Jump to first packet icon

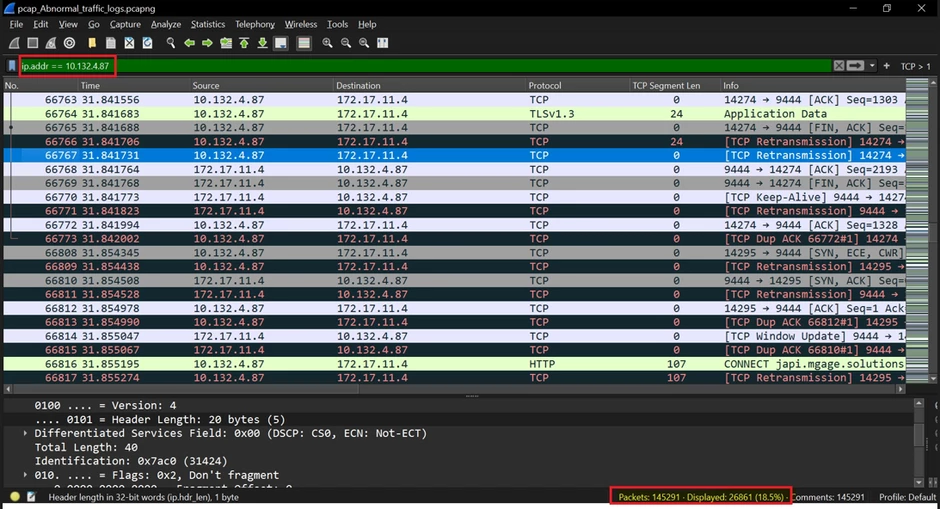(x=244, y=43)
